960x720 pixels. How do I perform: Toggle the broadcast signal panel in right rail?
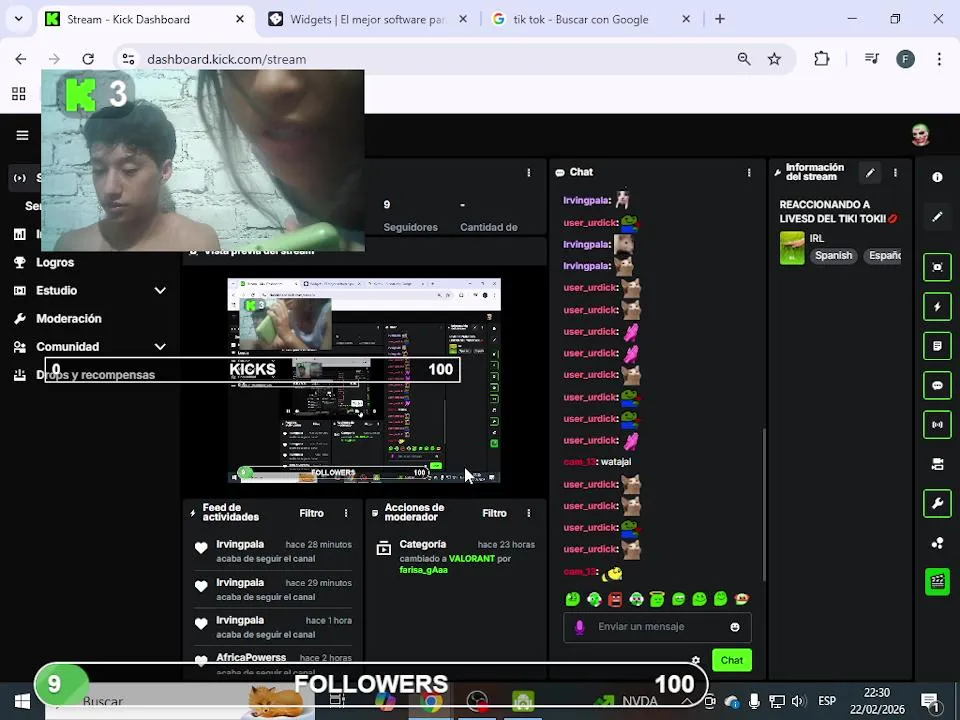coord(937,425)
